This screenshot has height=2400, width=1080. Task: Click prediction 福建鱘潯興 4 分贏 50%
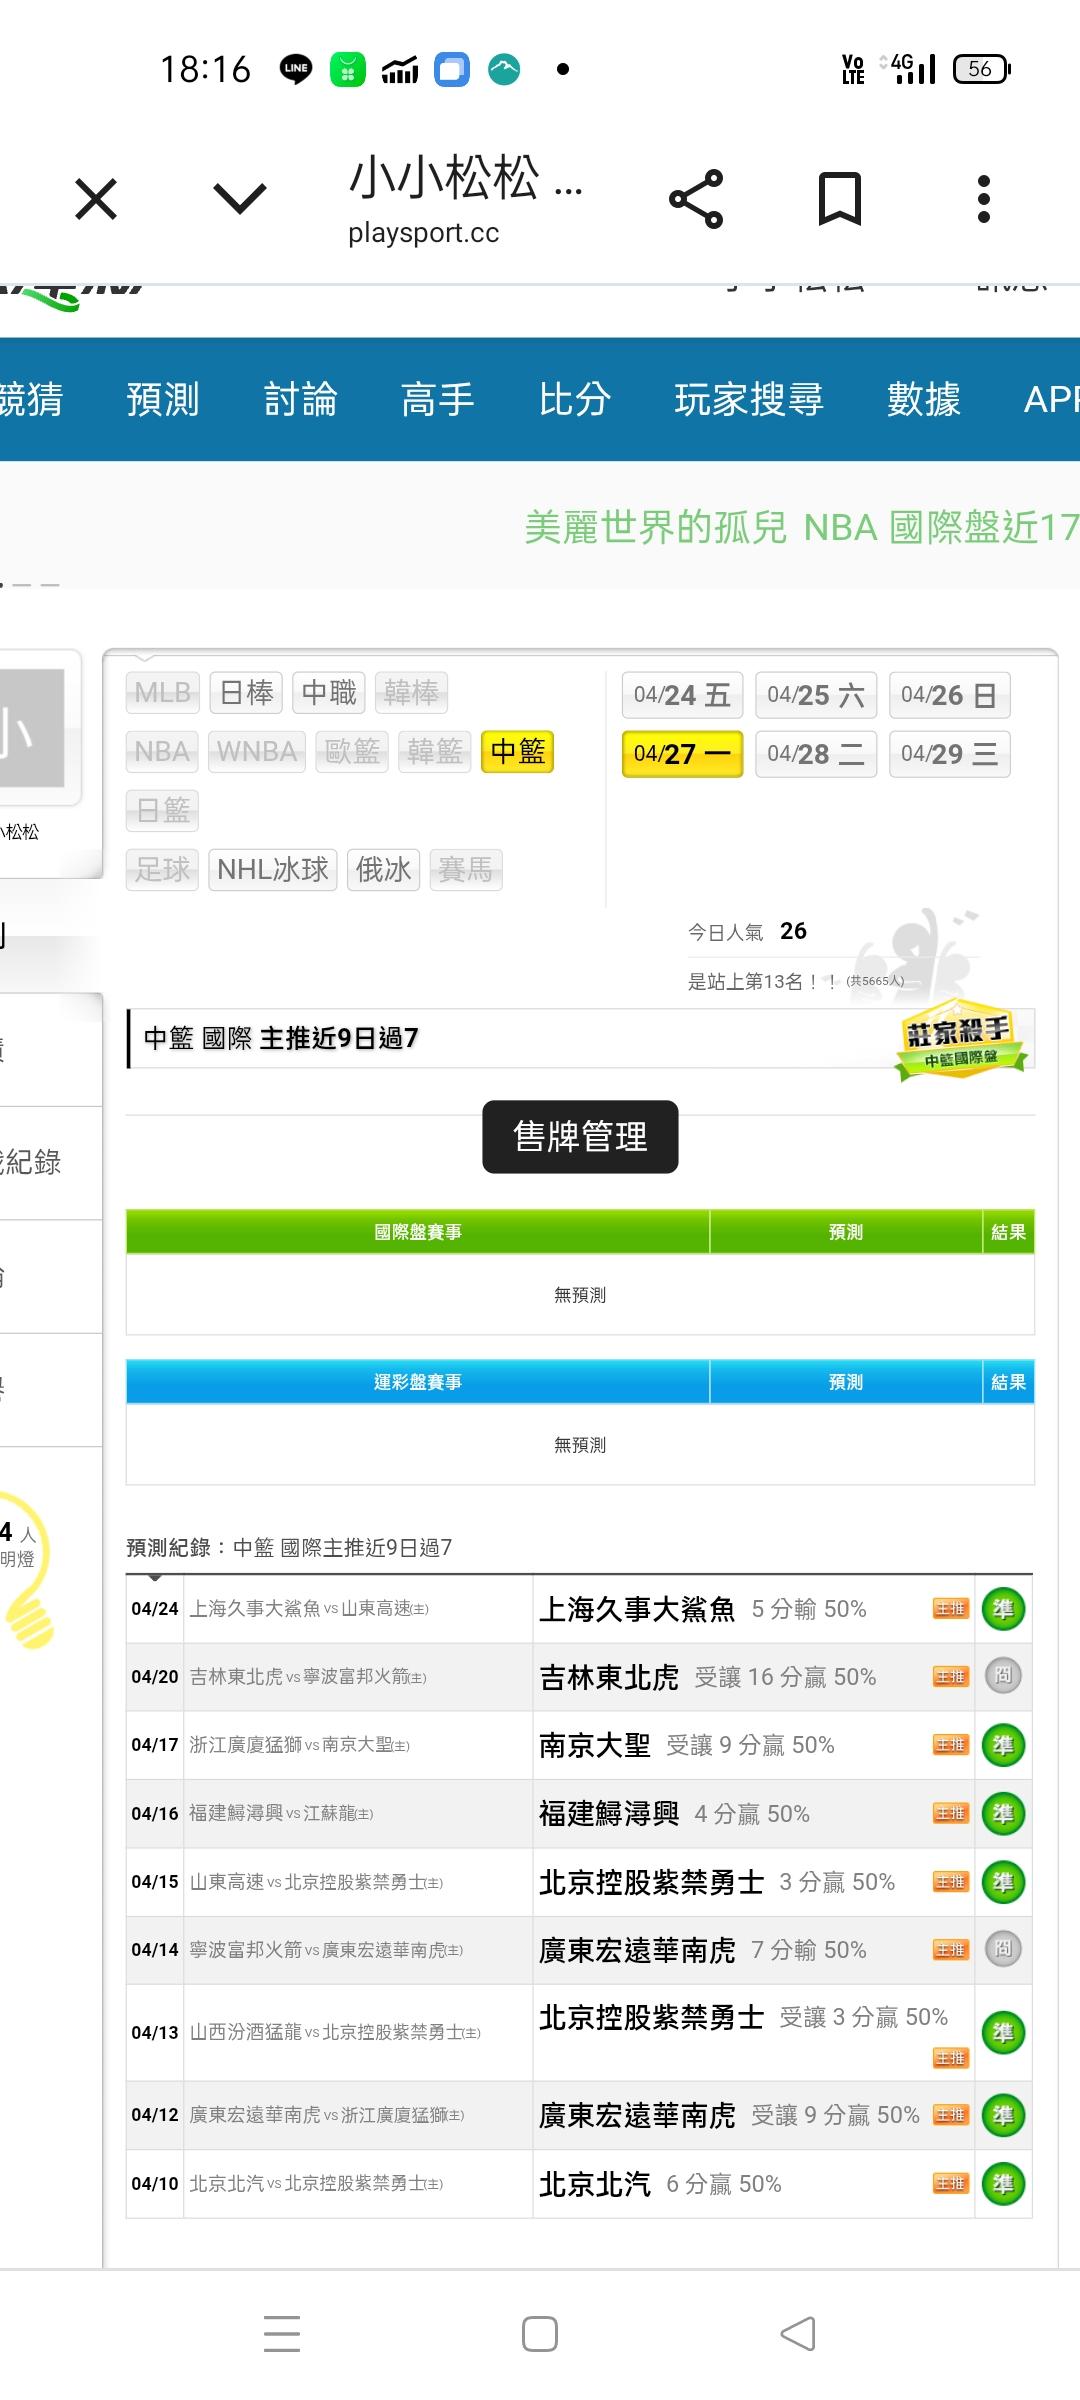coord(674,1814)
